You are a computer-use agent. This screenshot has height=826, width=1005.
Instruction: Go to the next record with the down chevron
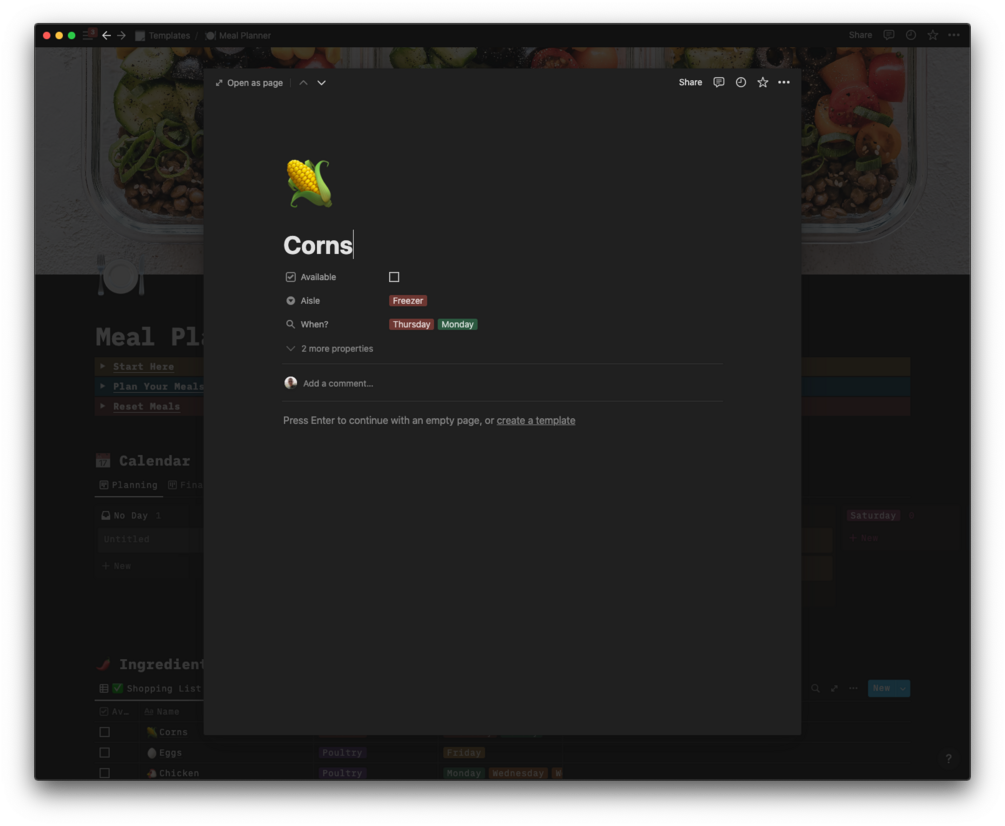[x=322, y=83]
